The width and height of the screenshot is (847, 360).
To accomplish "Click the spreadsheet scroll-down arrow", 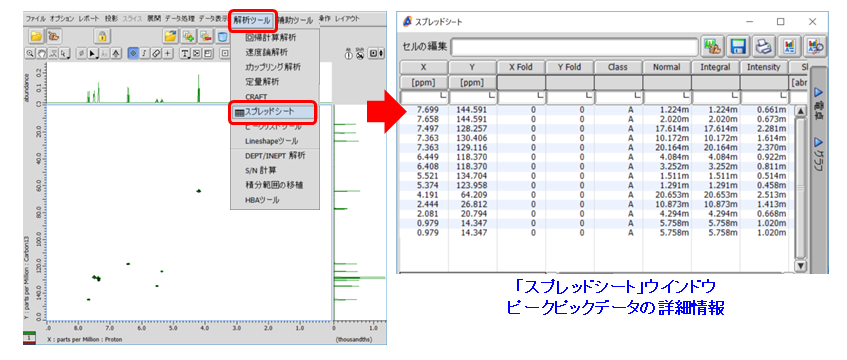I will (x=801, y=265).
